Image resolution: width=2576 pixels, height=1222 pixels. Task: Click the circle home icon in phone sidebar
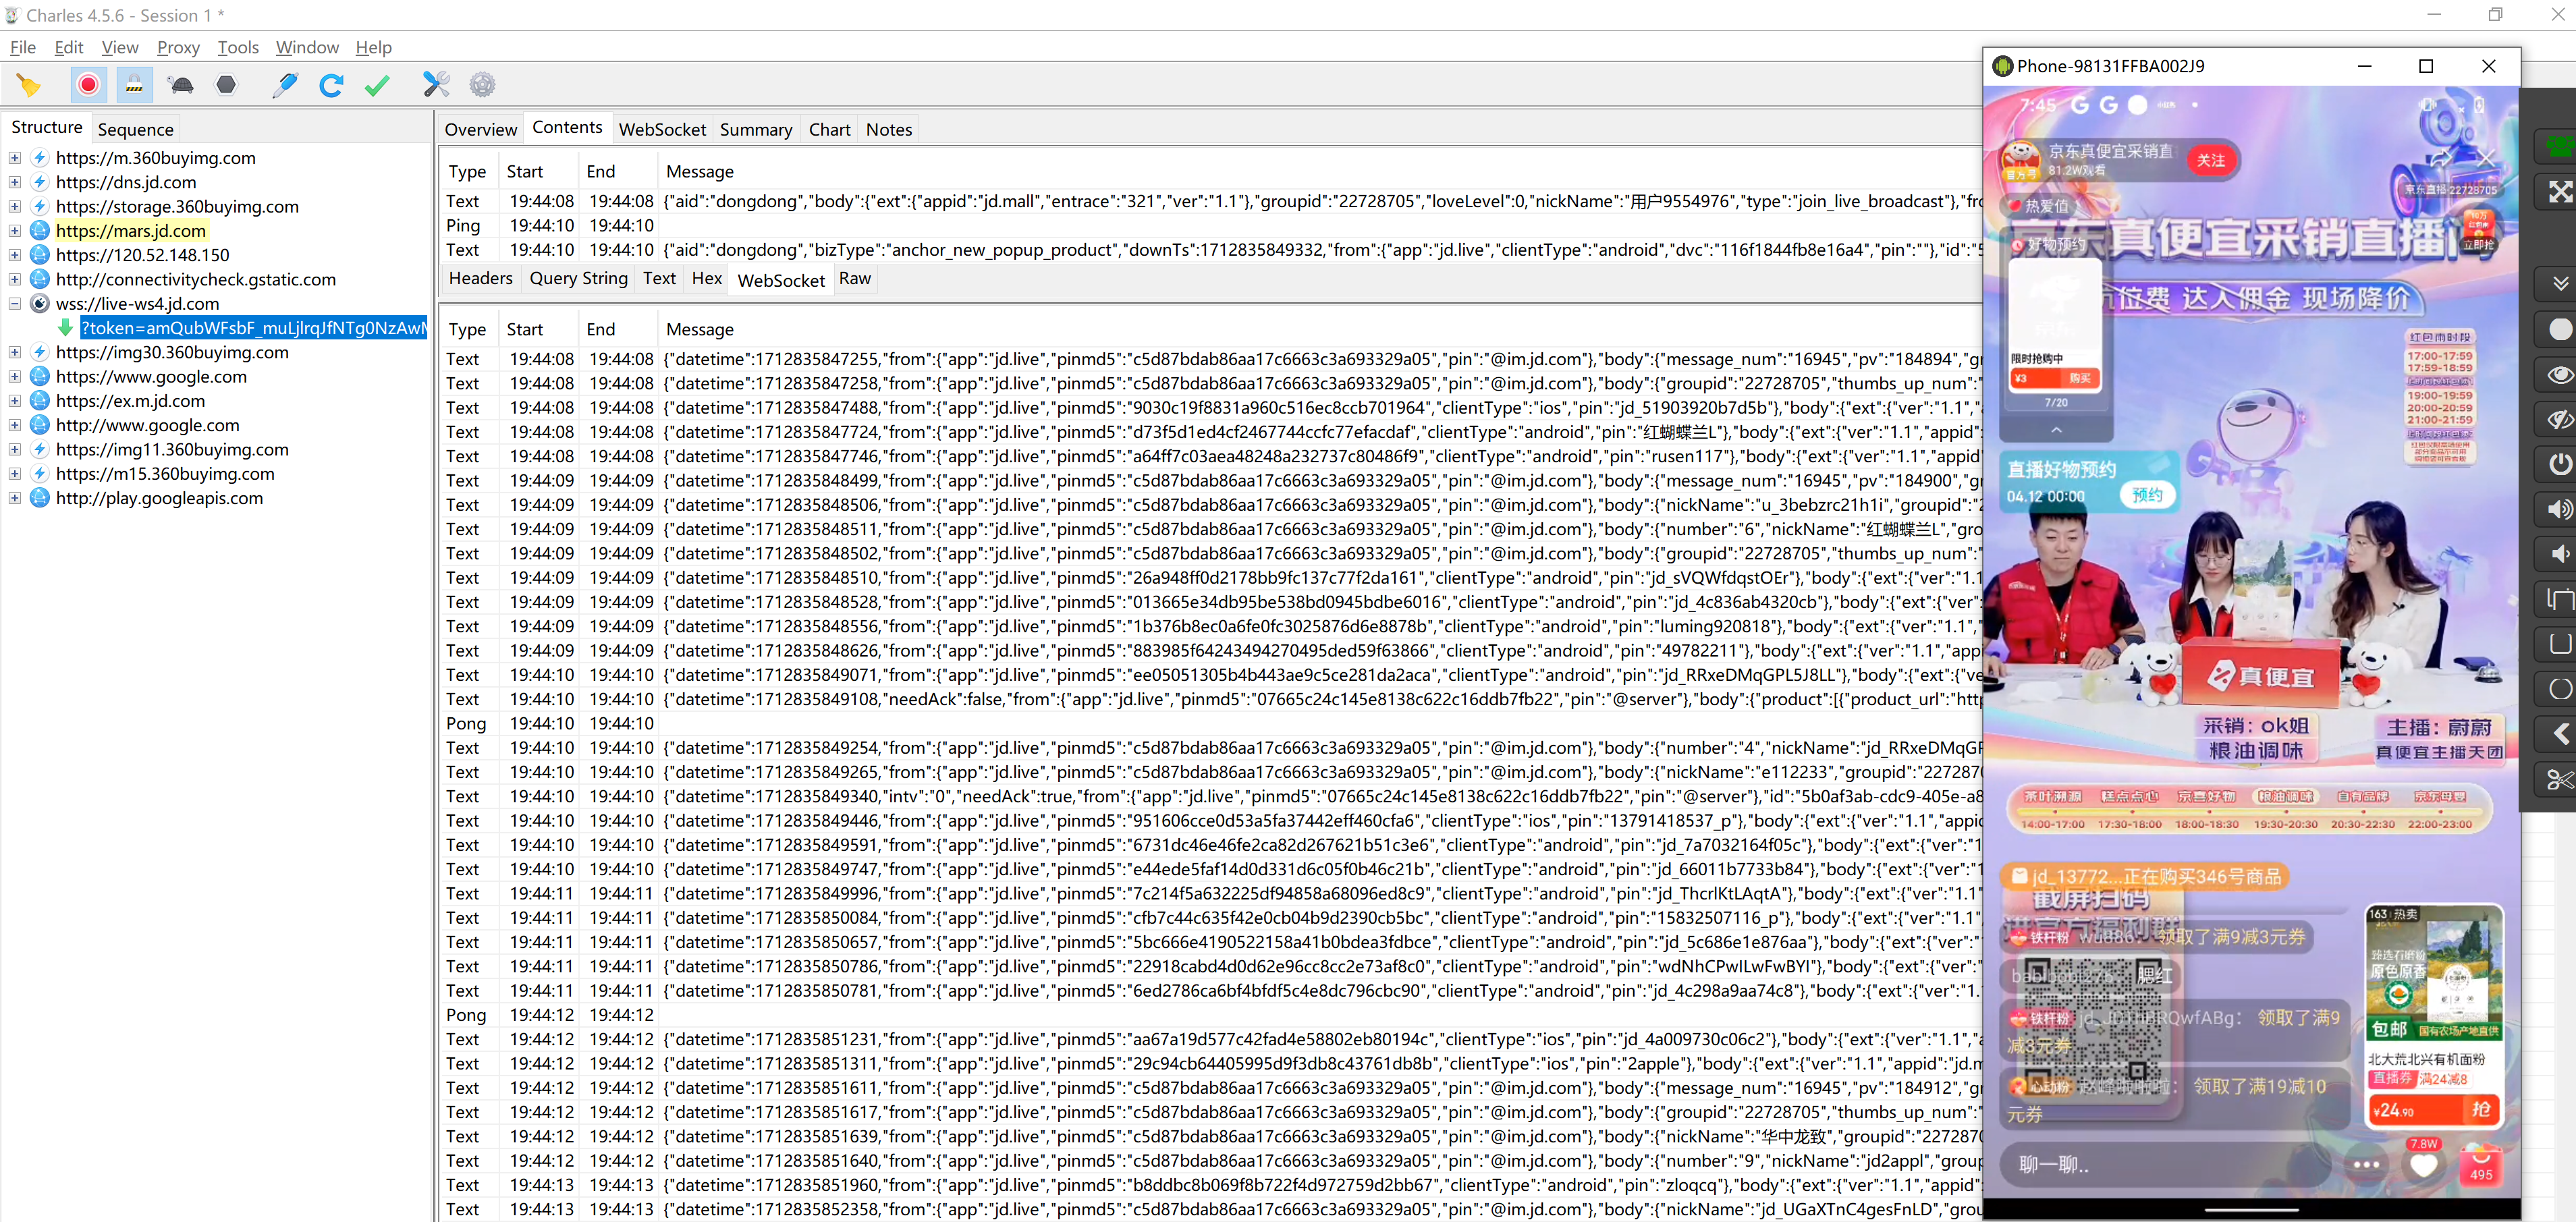pos(2559,690)
